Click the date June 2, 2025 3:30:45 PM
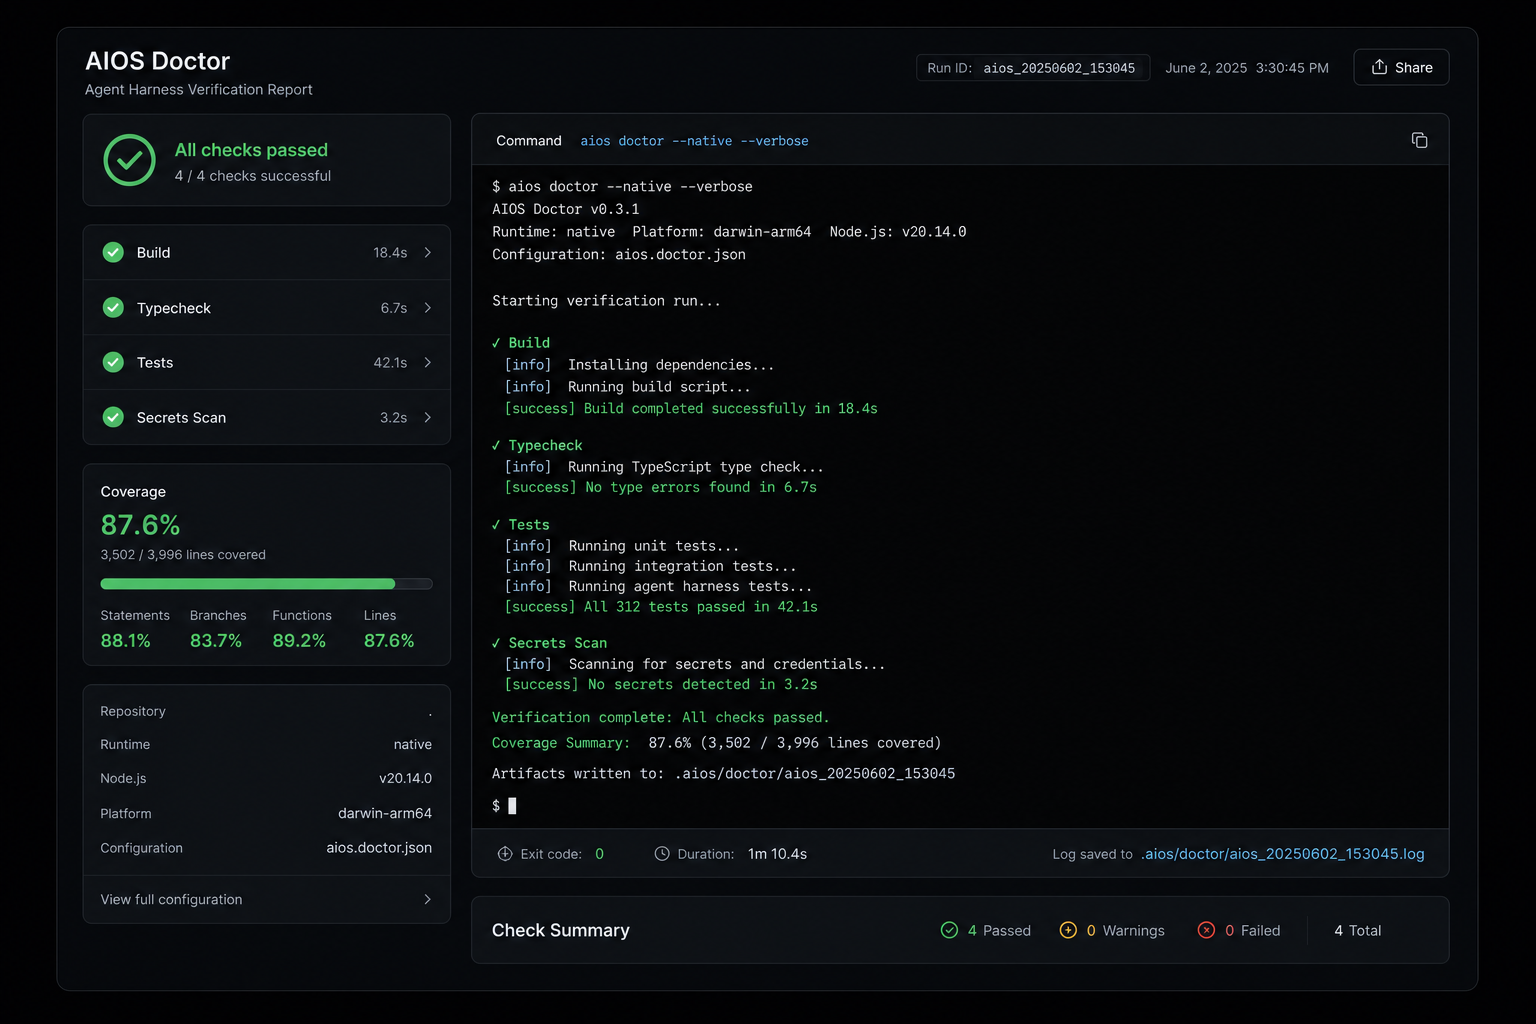Screen dimensions: 1536x1024 [1247, 68]
